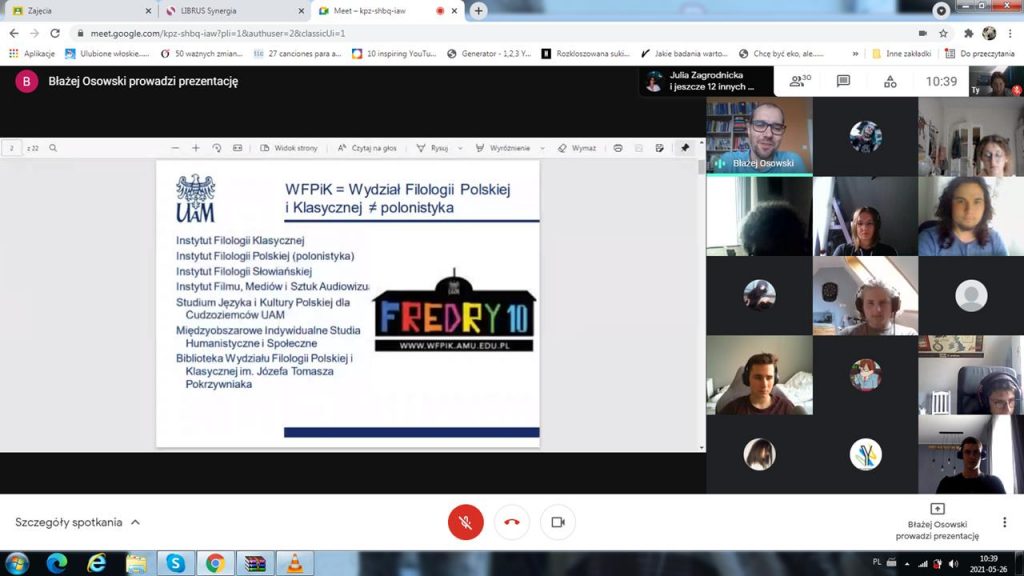Open the meeting chat panel
Image resolution: width=1024 pixels, height=576 pixels.
point(843,81)
